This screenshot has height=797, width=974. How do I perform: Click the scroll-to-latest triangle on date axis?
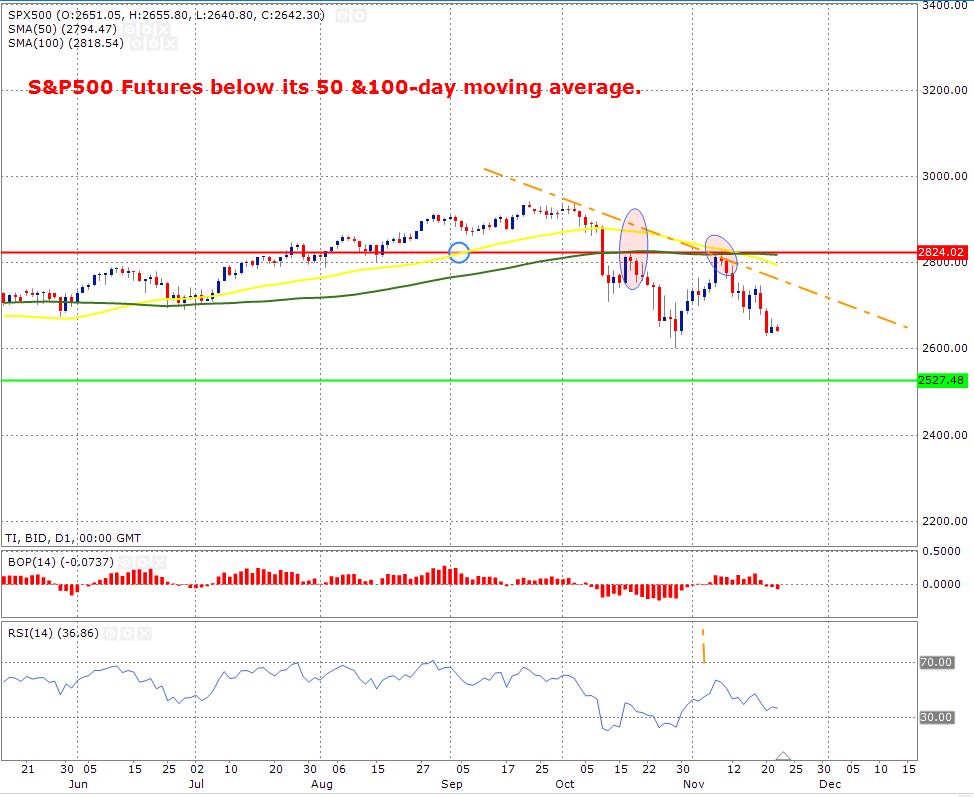pos(783,755)
